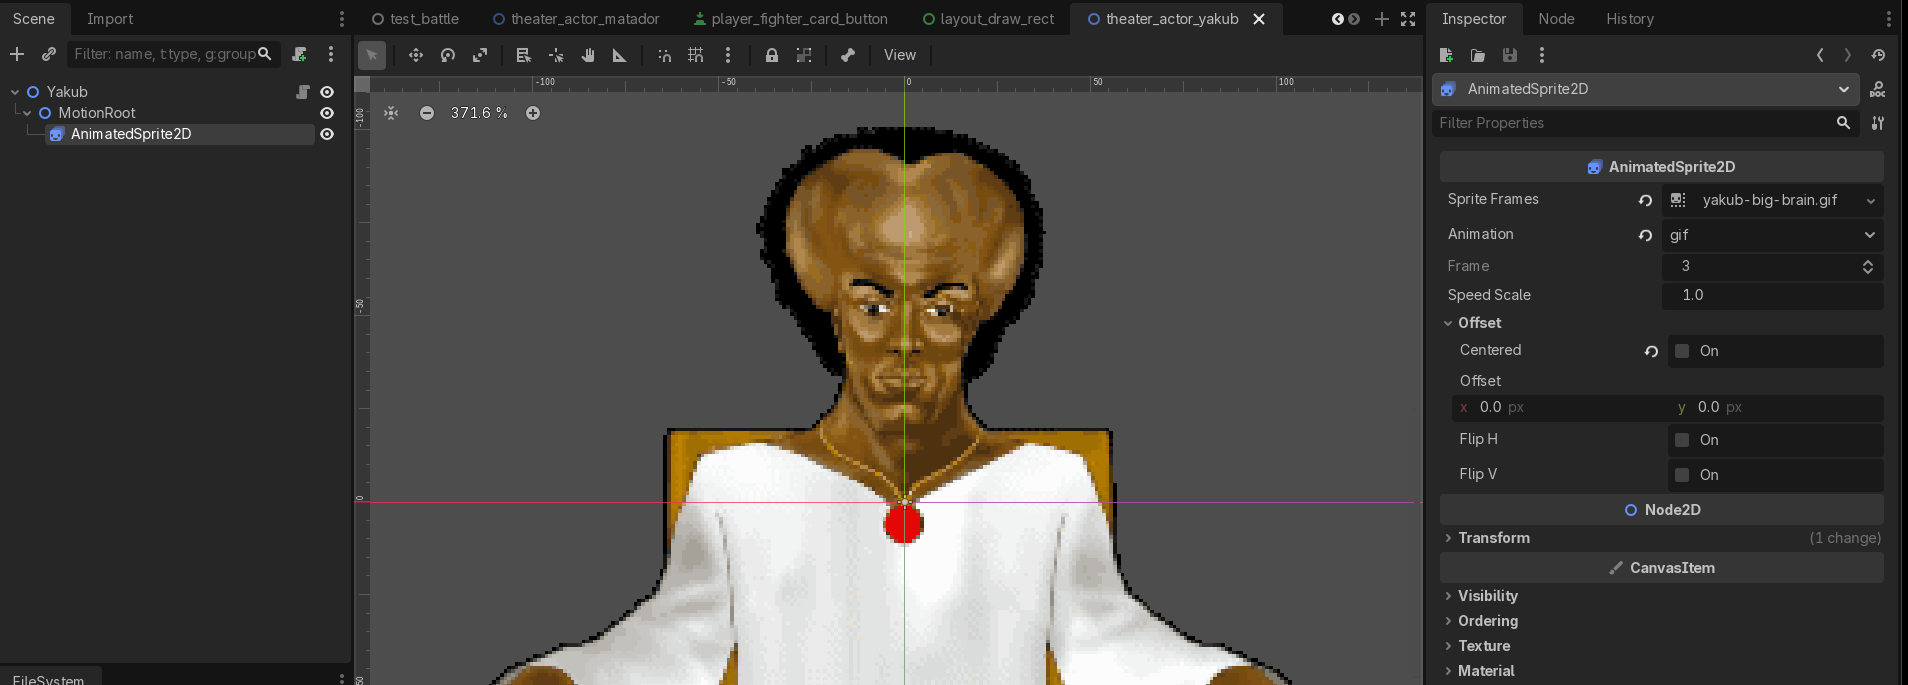Image resolution: width=1908 pixels, height=685 pixels.
Task: Open the property tools options icon
Action: tap(1878, 123)
